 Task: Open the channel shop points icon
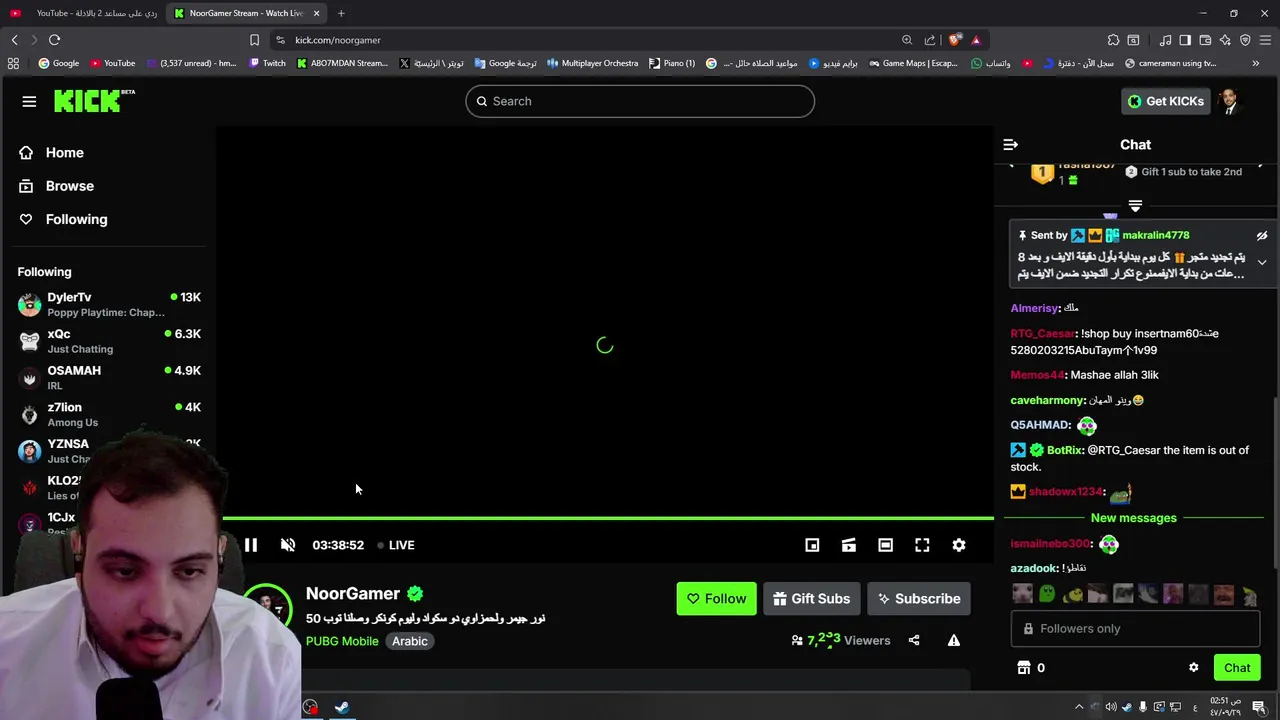click(x=1024, y=668)
